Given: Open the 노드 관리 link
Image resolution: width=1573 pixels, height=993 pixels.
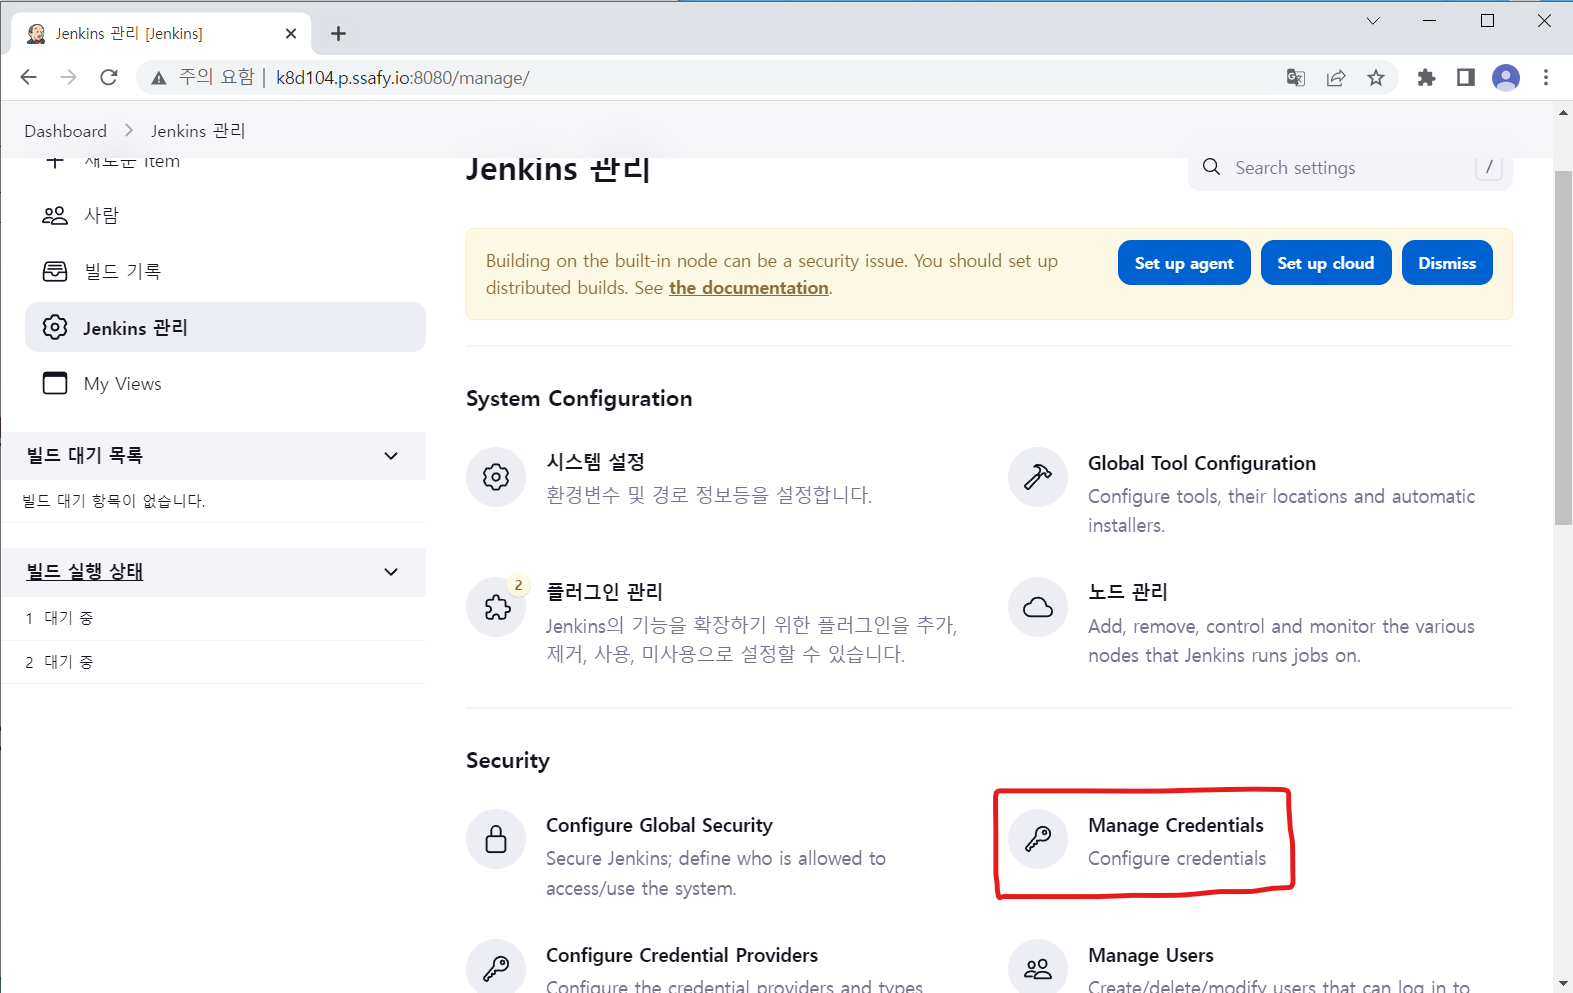Looking at the screenshot, I should click(1128, 592).
